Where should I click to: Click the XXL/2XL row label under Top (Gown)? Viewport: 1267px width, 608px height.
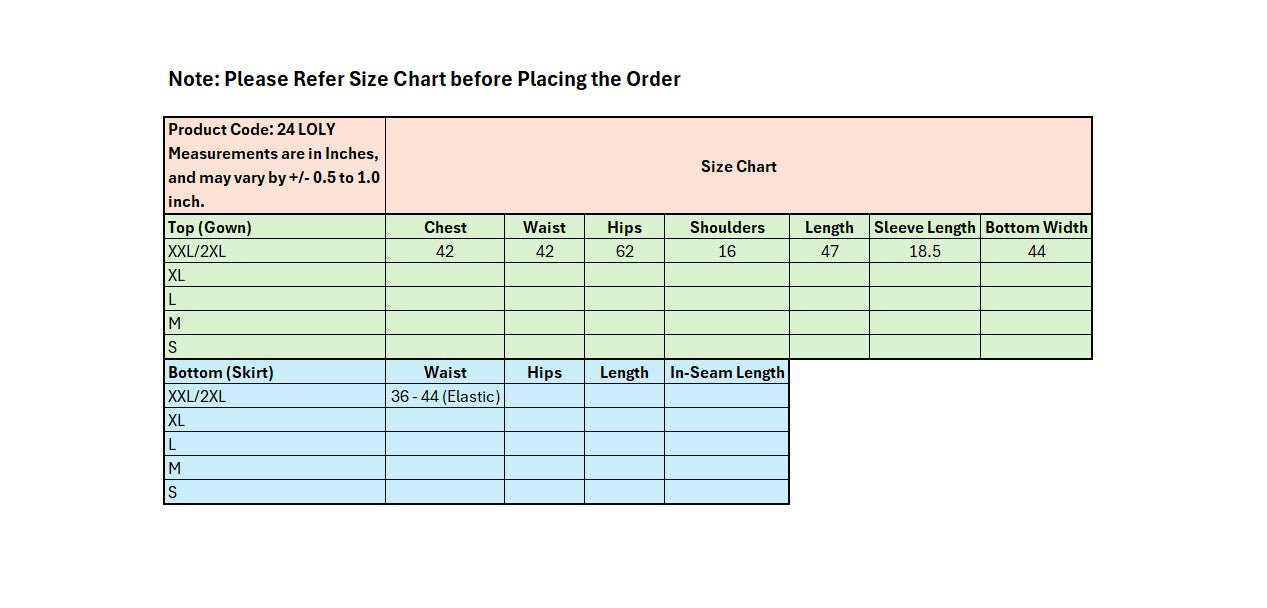click(274, 251)
